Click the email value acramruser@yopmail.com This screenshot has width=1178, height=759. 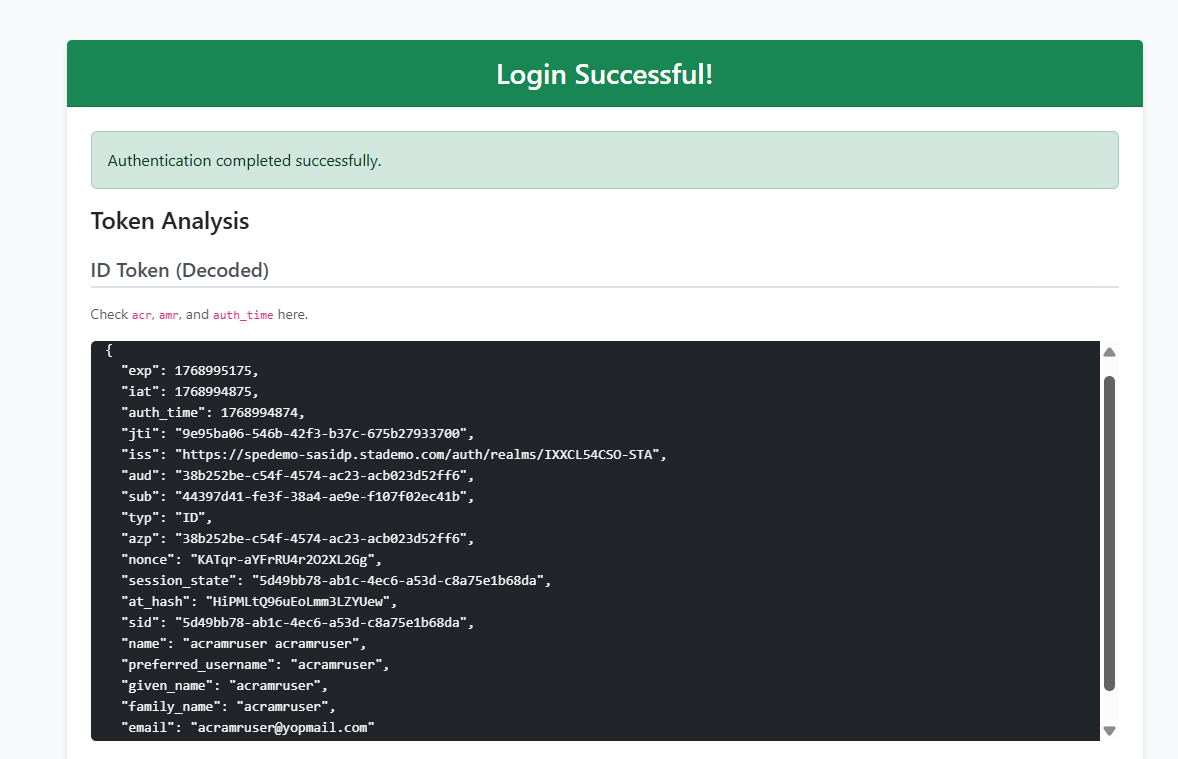point(285,728)
